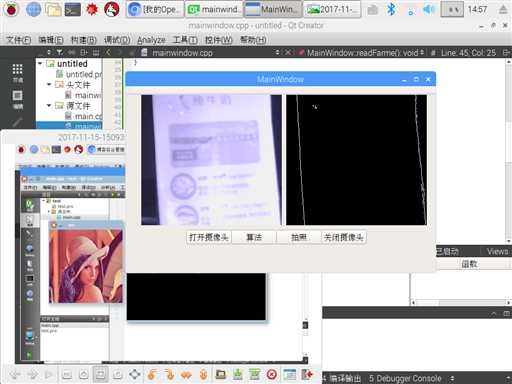Screen dimensions: 512x384
Task: Open the Raspberry Pi main menu
Action: tap(11, 9)
